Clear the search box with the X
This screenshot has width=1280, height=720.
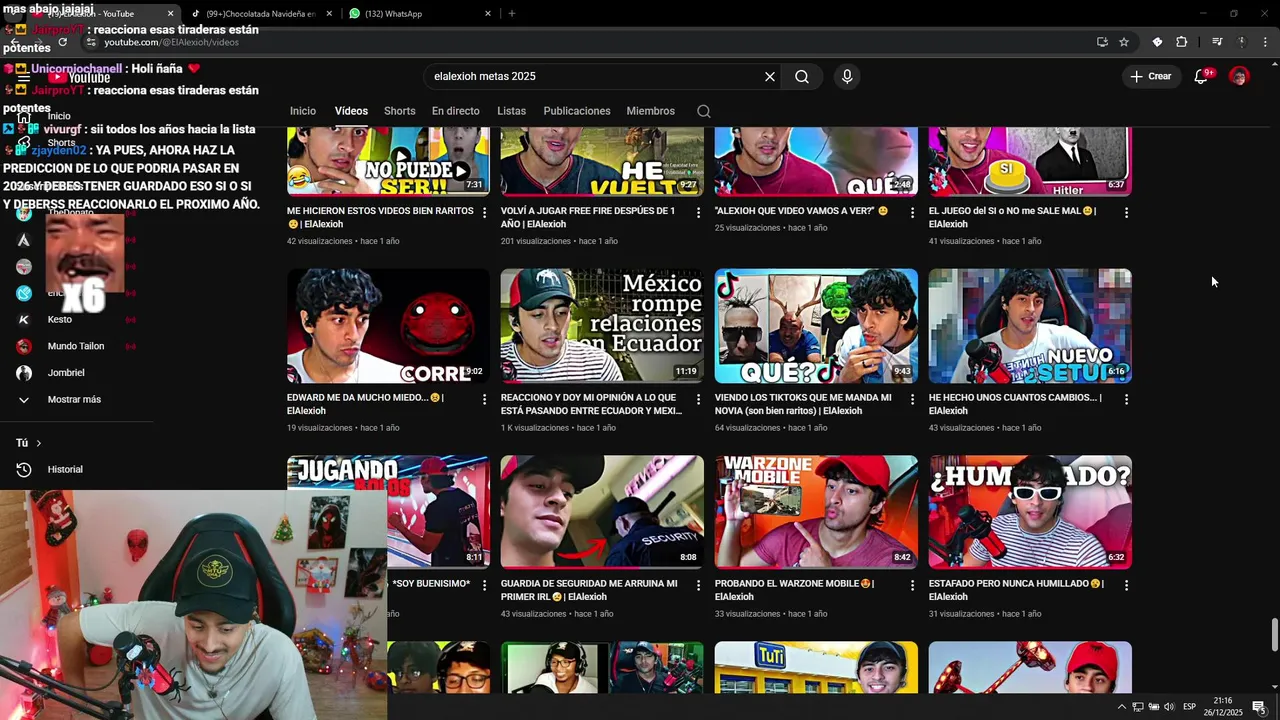click(x=770, y=77)
